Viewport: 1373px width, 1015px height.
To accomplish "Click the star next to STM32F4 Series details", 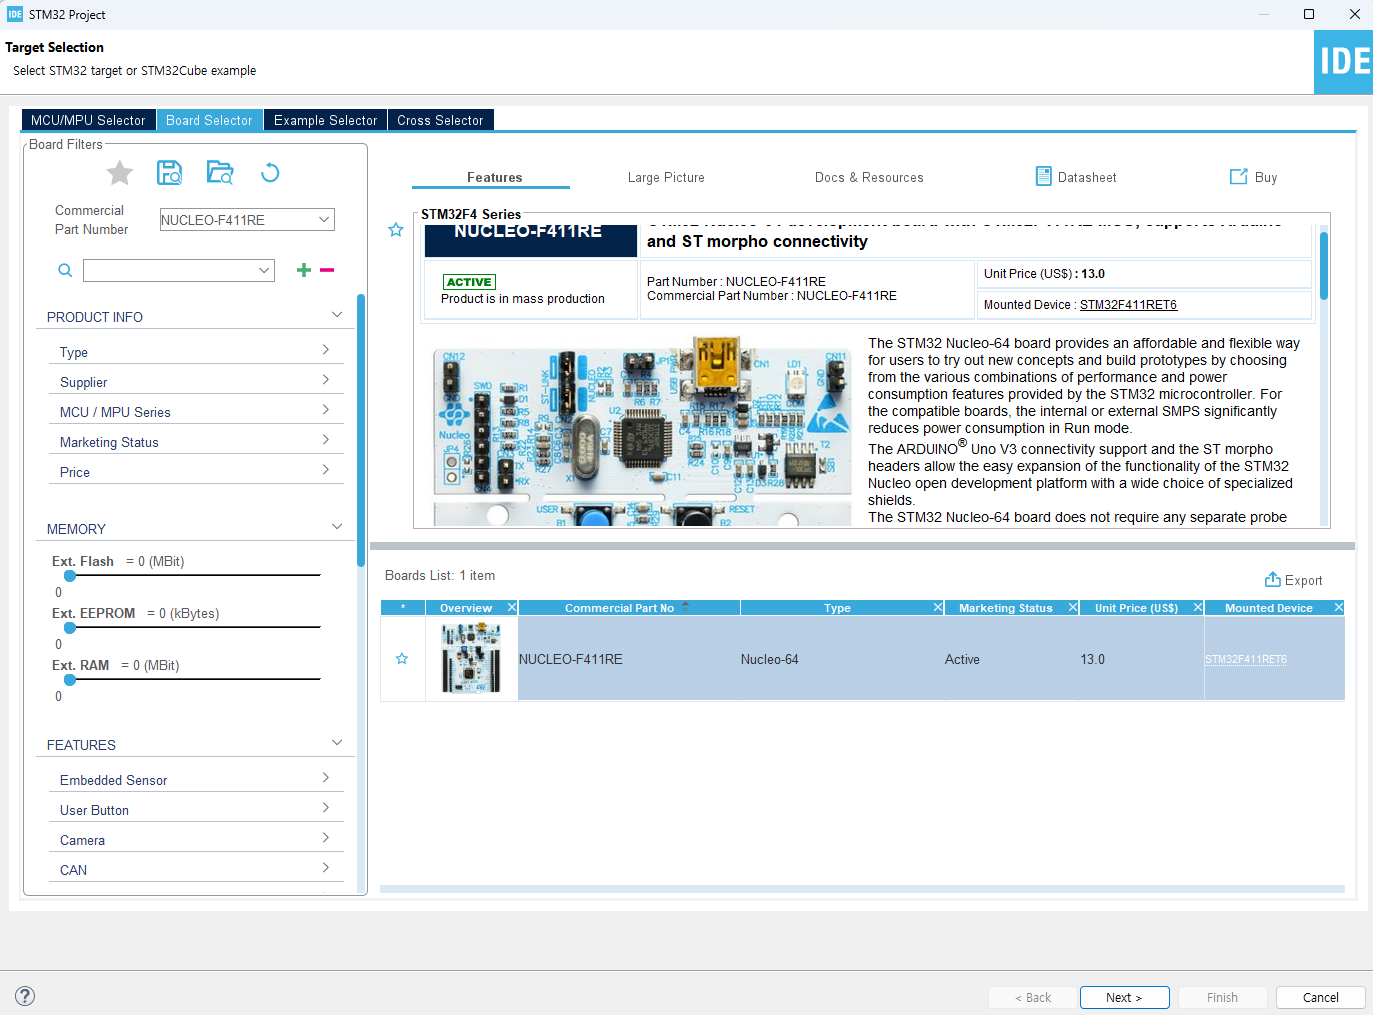I will pos(396,230).
